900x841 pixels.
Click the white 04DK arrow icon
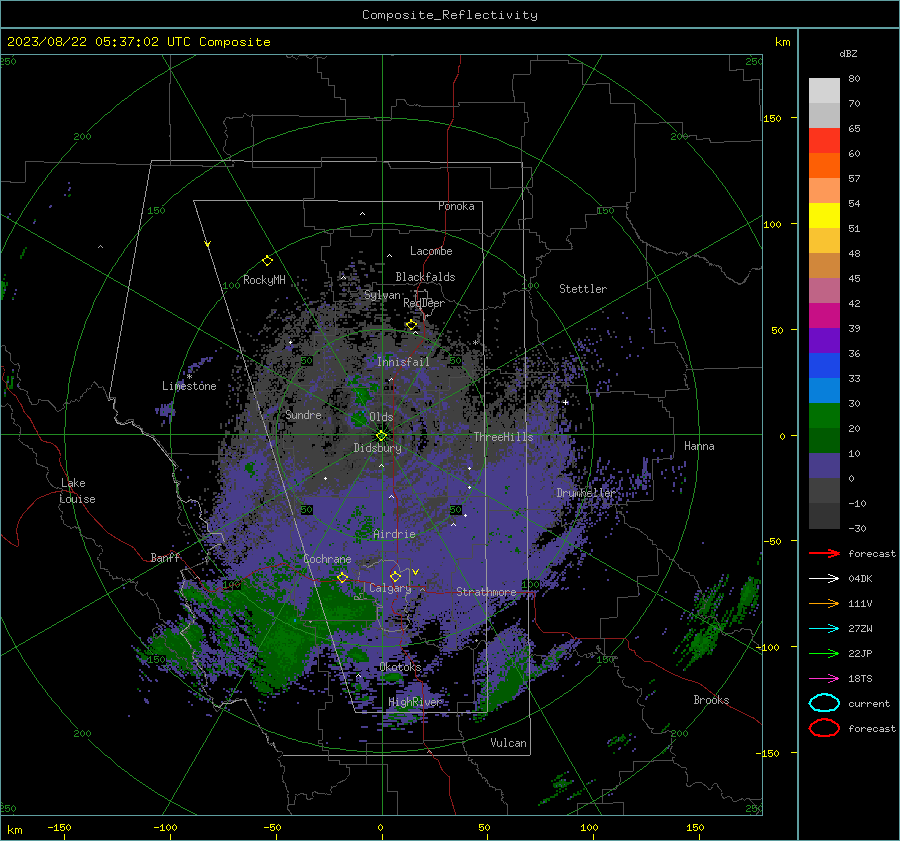click(x=824, y=578)
